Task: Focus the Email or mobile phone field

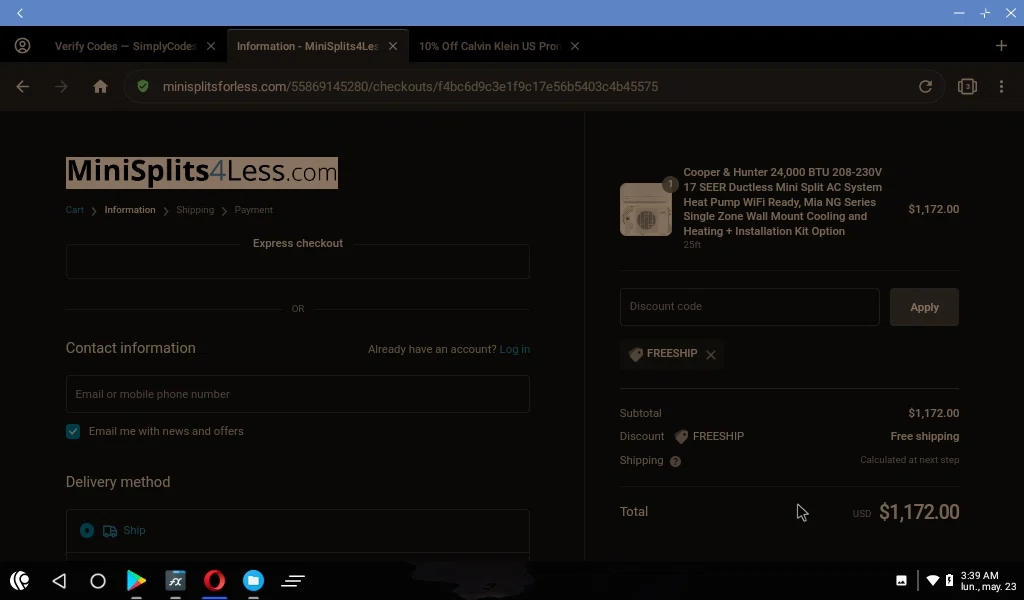Action: (298, 394)
